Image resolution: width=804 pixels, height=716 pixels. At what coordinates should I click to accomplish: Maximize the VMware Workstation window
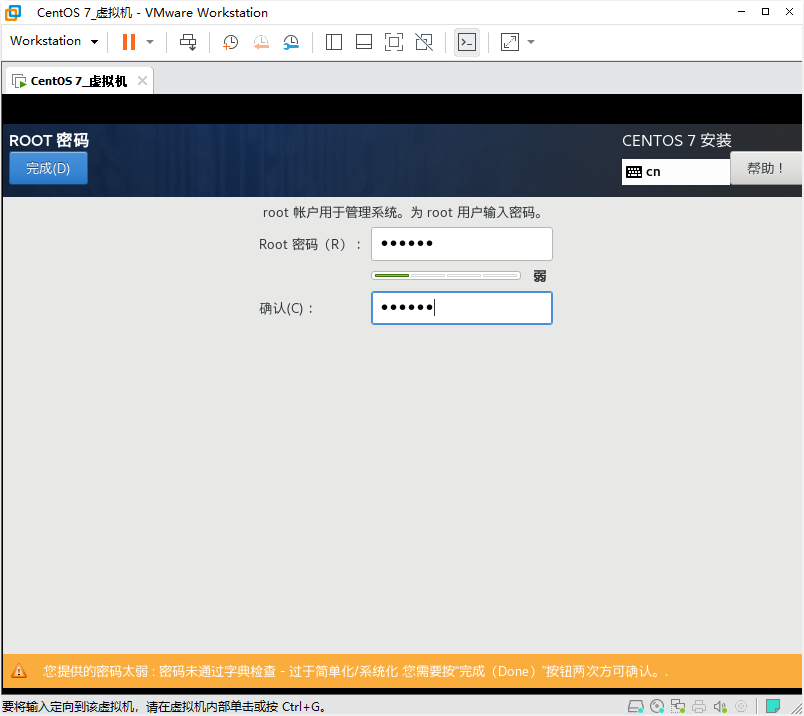point(766,11)
